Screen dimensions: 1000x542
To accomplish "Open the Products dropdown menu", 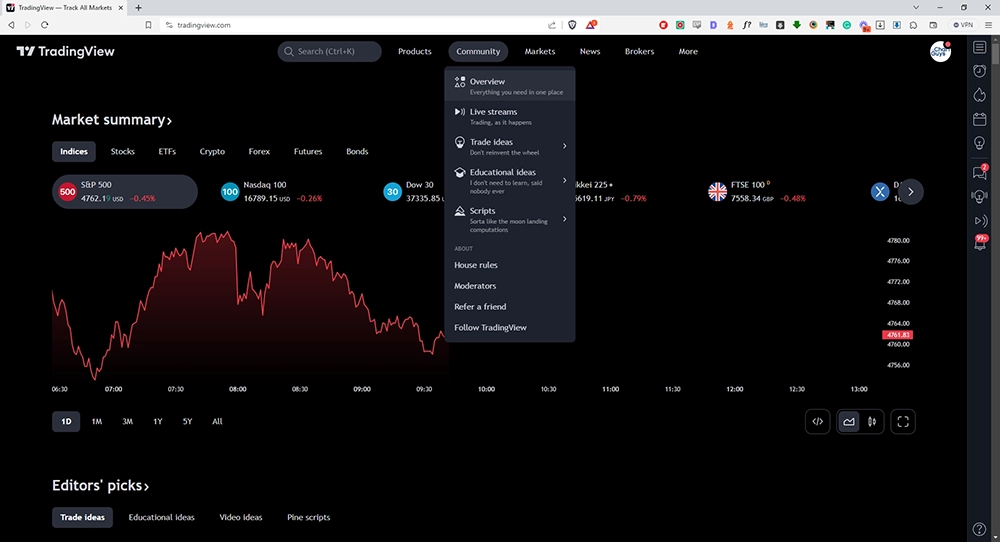I will 415,52.
